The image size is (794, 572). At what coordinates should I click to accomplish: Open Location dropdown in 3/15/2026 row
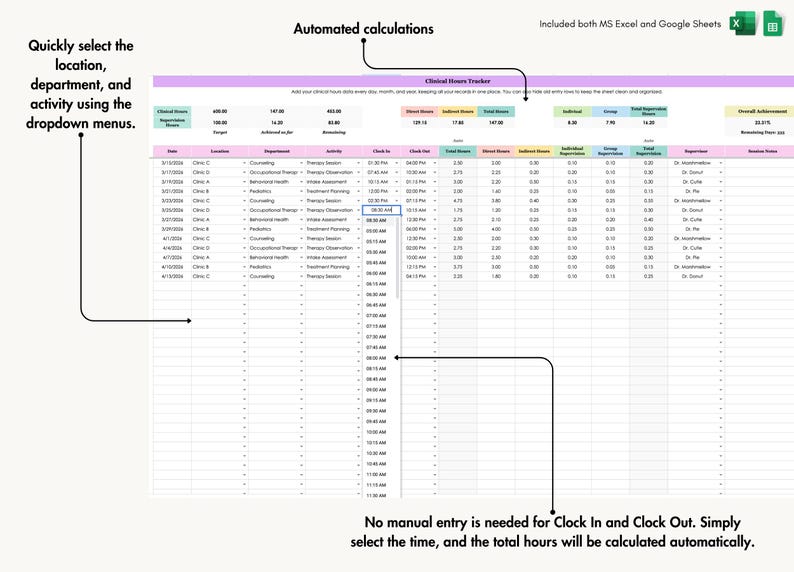(x=244, y=163)
